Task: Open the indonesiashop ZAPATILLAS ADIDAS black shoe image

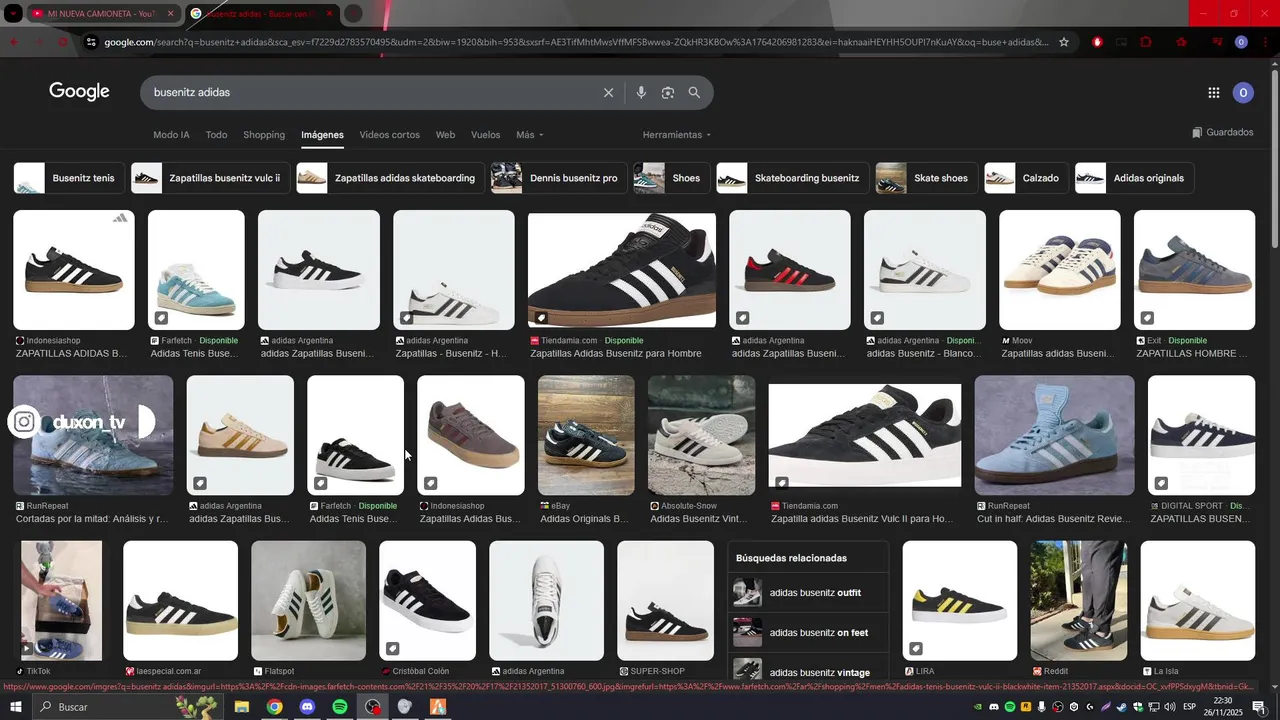Action: click(x=73, y=270)
